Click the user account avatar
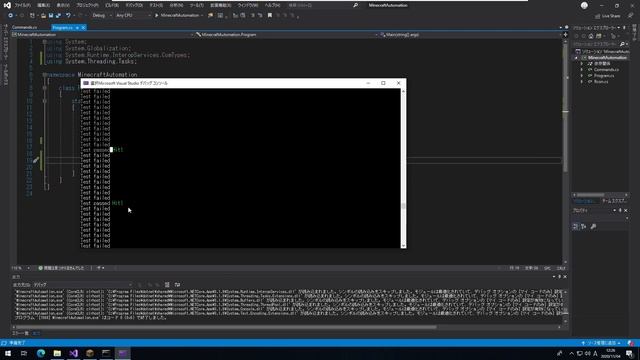This screenshot has height=360, width=640. tap(584, 5)
